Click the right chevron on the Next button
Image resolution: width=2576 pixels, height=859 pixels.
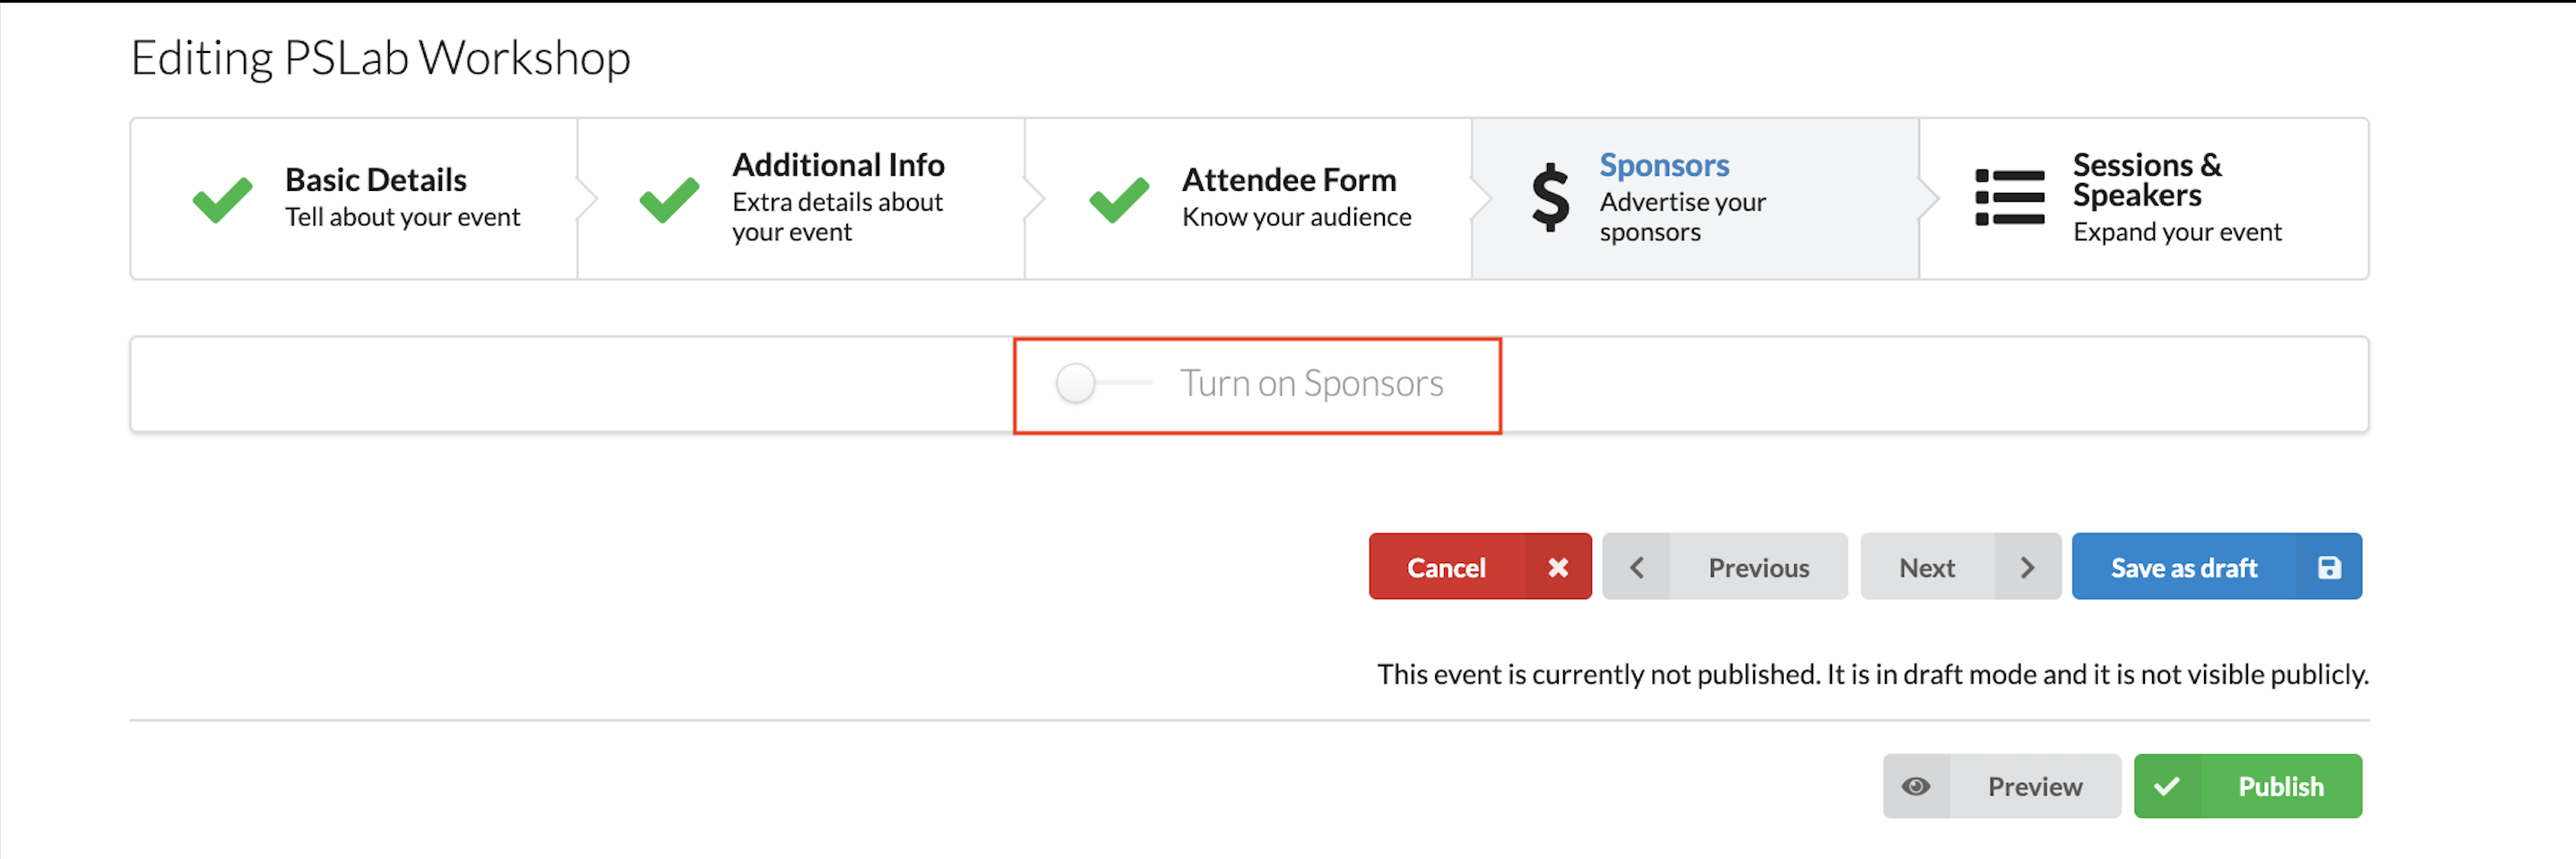2027,567
